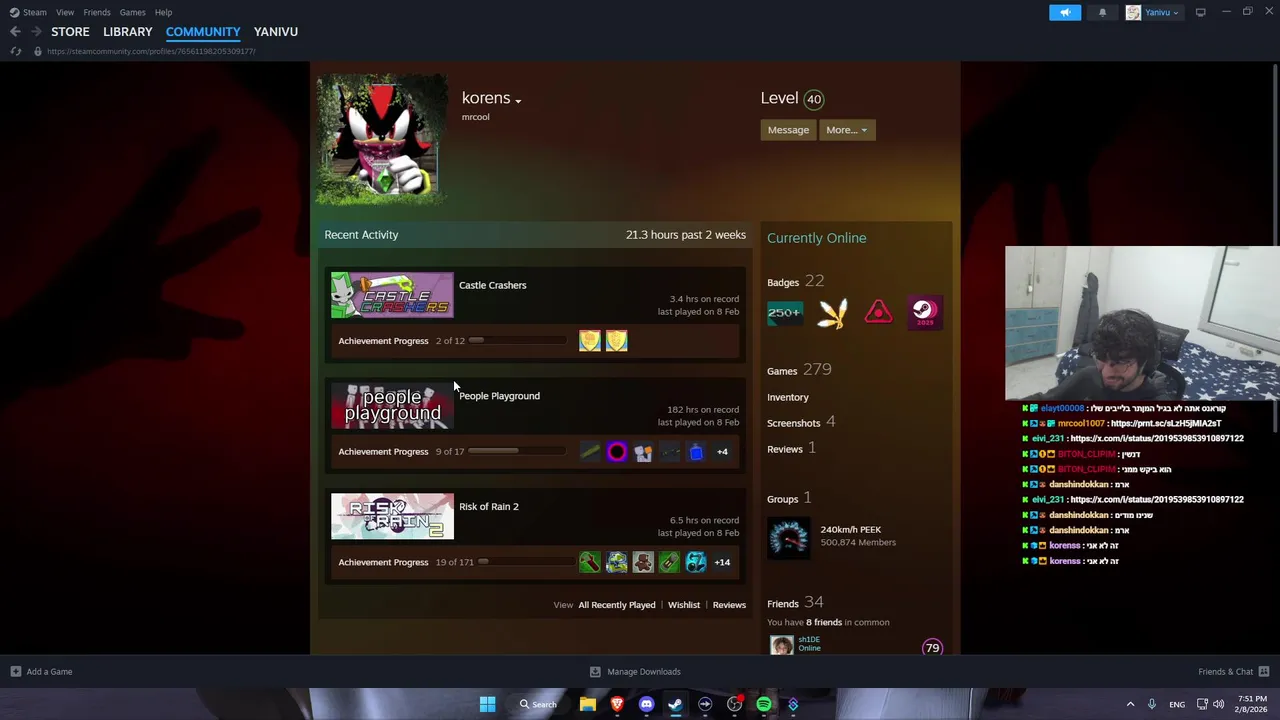Screen dimensions: 1280x720
Task: Open the Friends 34 link
Action: [x=795, y=603]
